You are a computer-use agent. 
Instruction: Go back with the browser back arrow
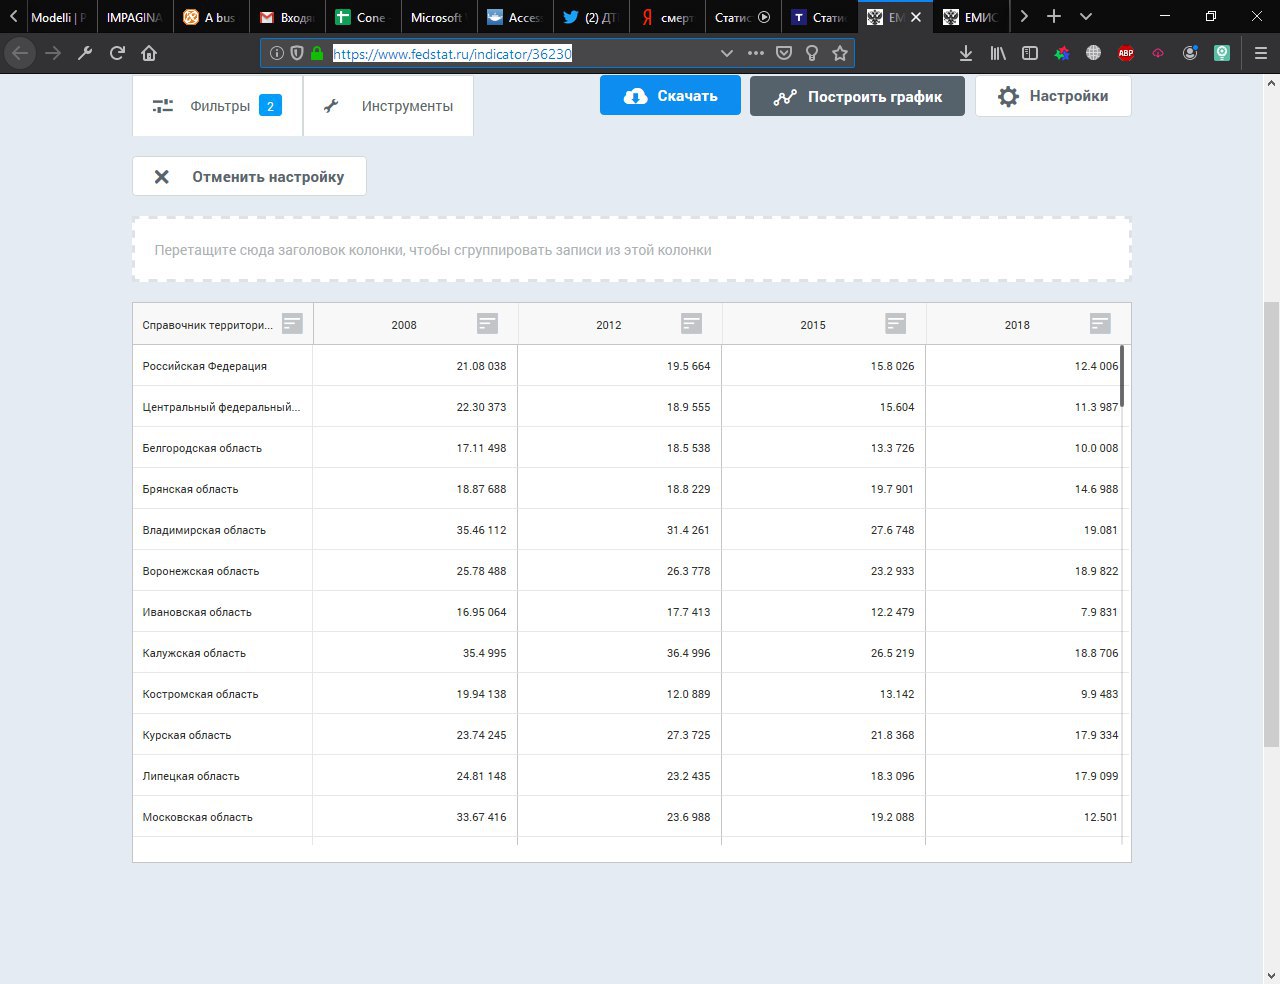point(19,53)
